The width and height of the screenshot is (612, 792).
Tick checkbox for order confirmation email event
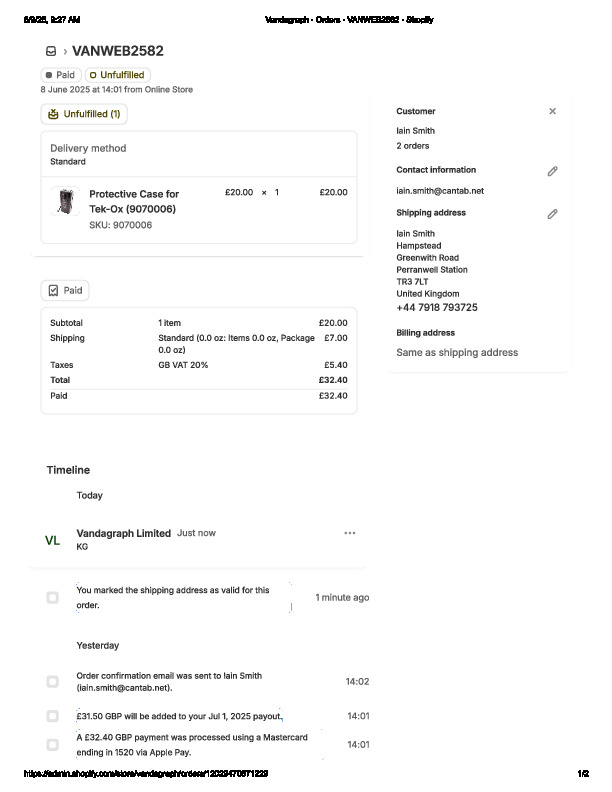[52, 682]
